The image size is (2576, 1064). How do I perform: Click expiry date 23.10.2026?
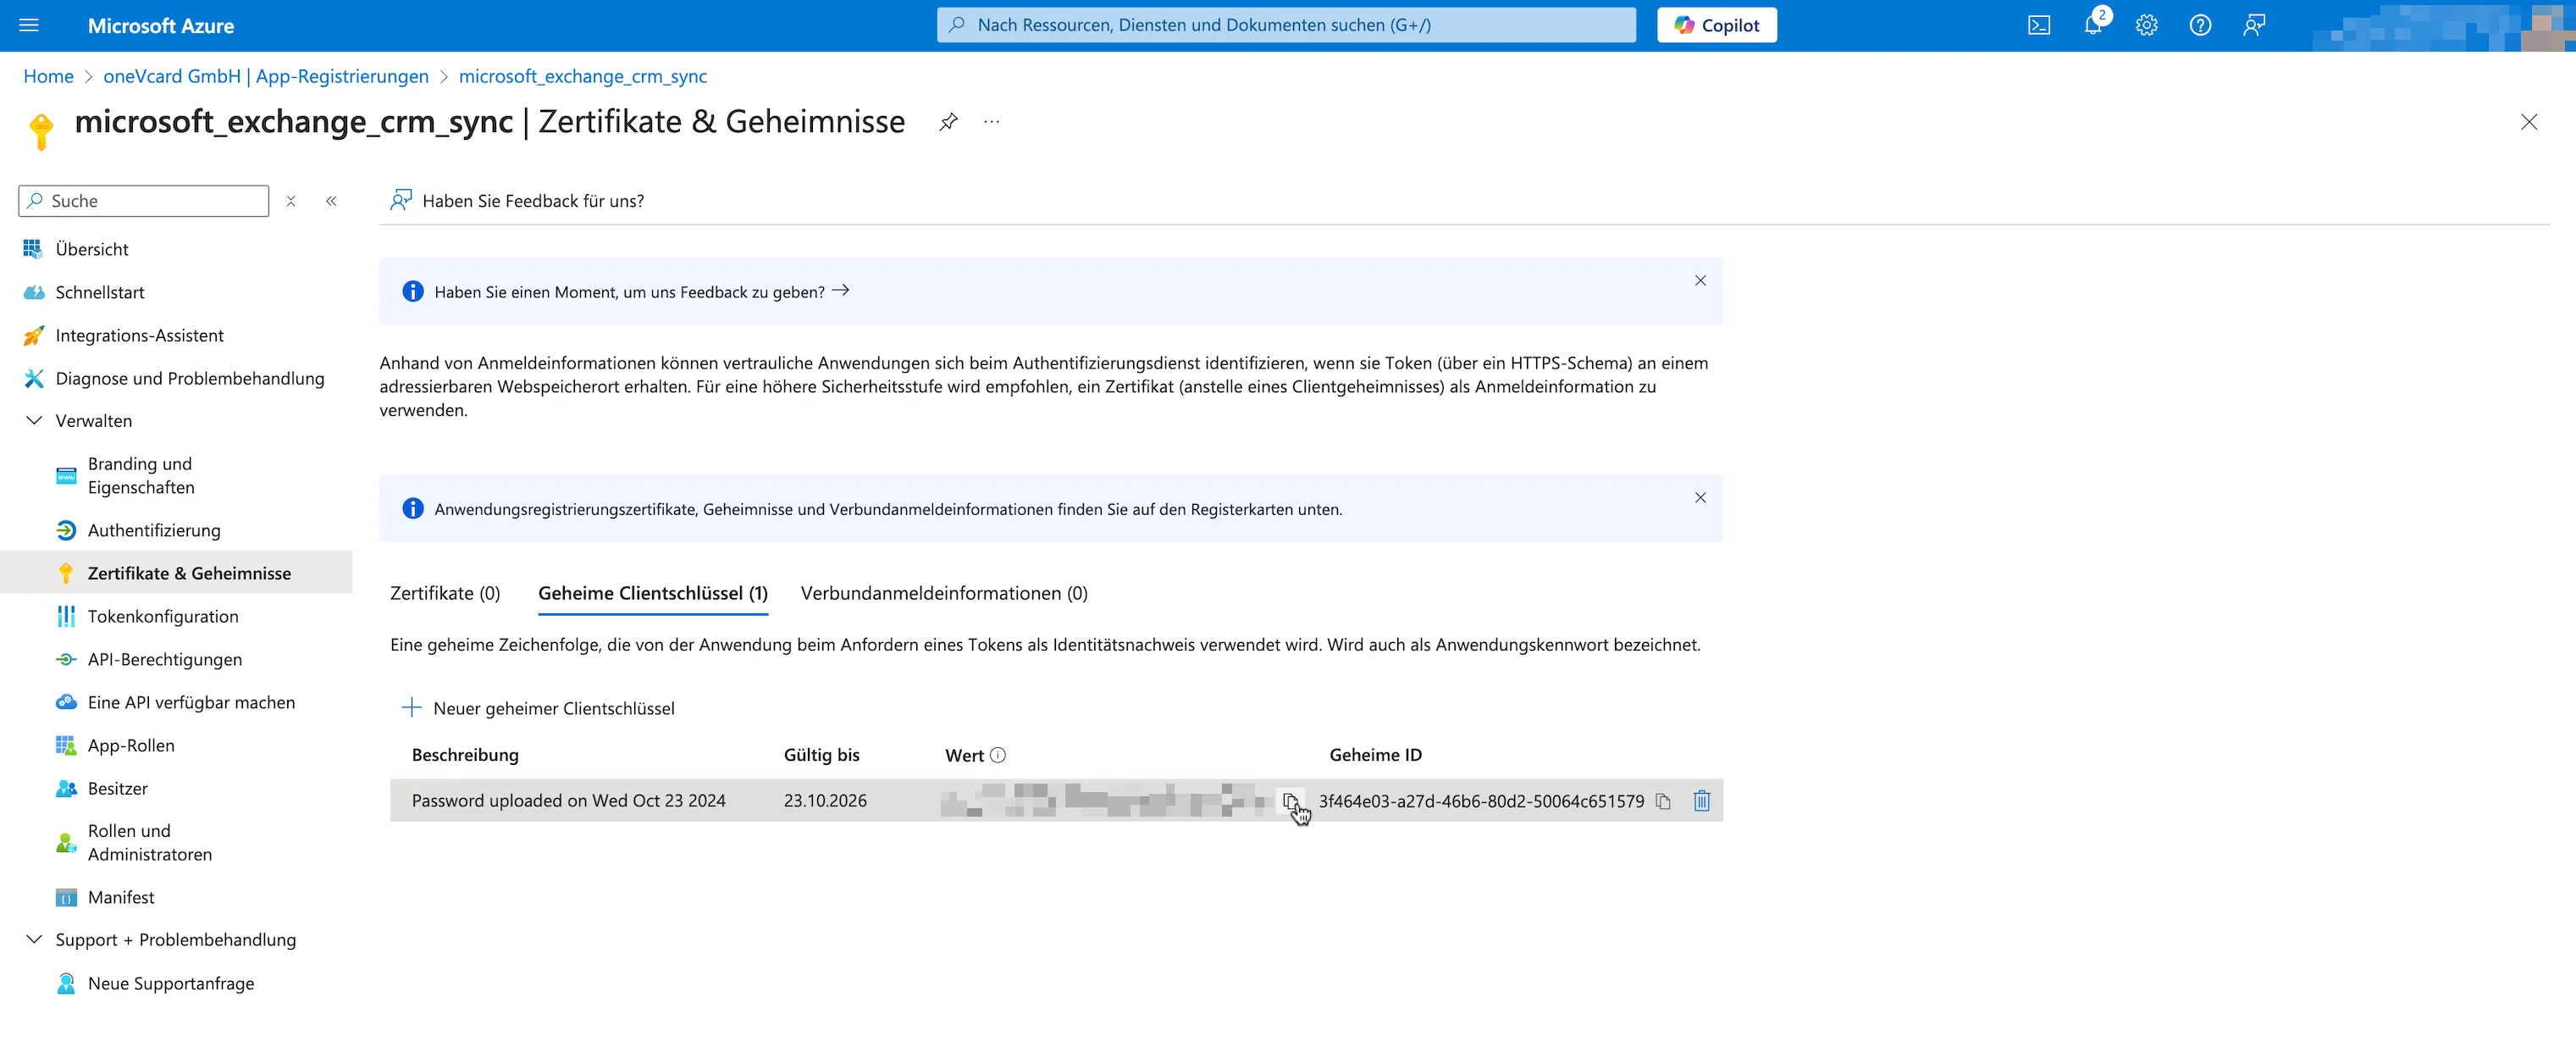click(825, 801)
